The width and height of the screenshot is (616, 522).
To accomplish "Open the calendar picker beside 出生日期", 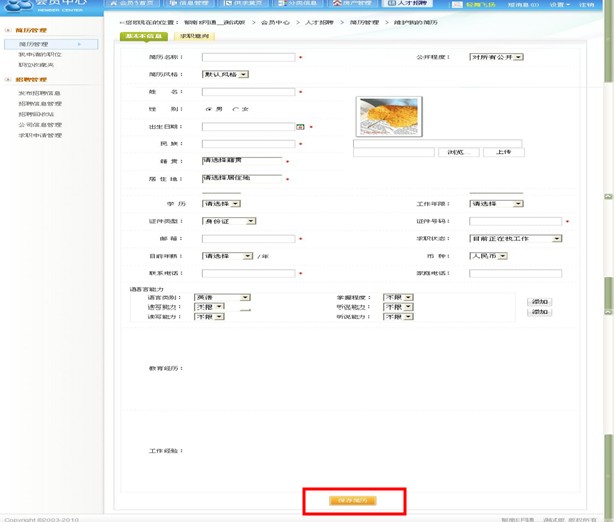I will [300, 127].
